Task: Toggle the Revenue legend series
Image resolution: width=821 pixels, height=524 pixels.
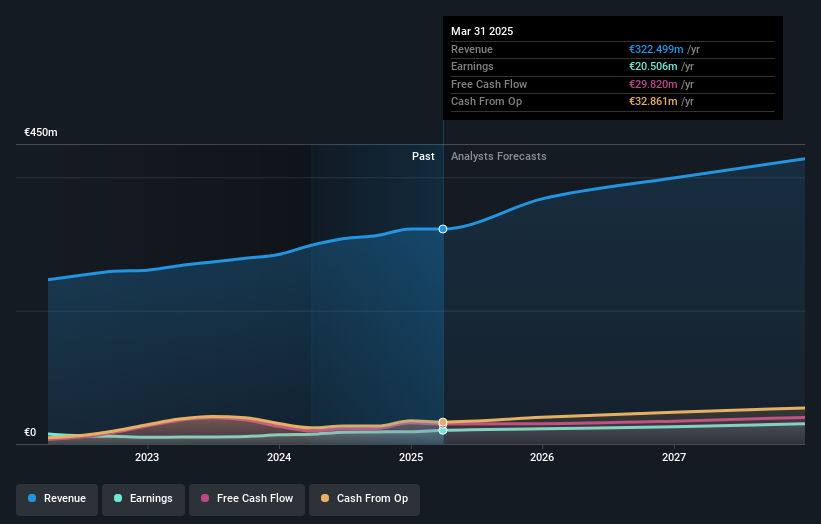Action: point(57,498)
